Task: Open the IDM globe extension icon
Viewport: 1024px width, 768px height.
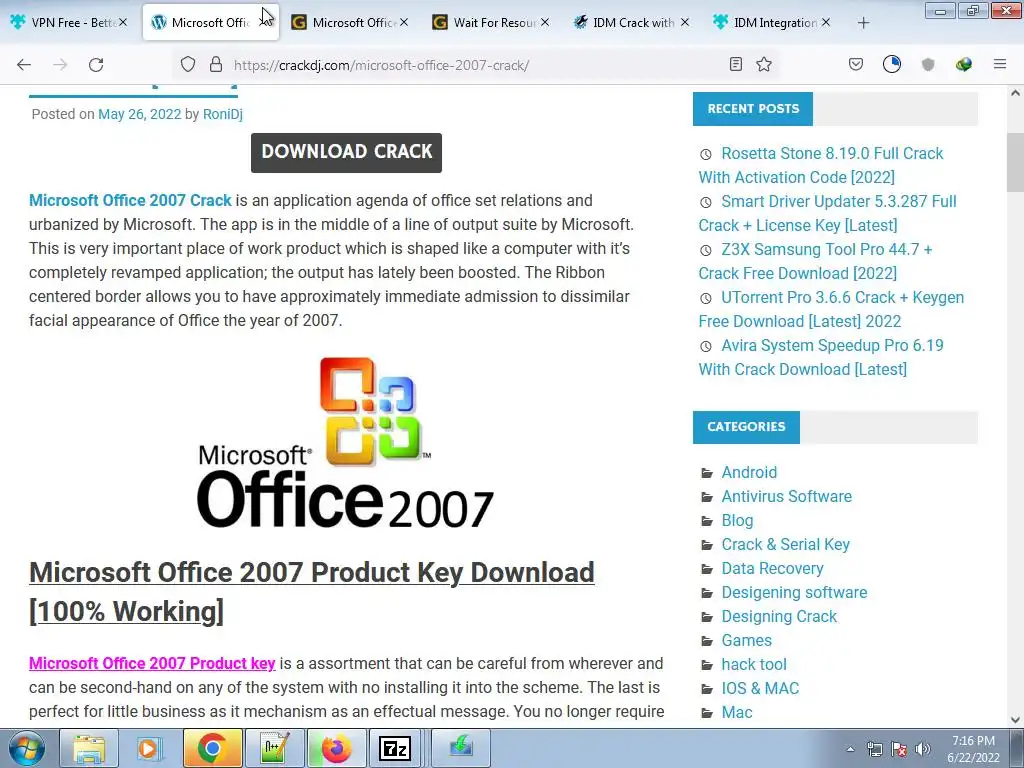Action: click(964, 64)
